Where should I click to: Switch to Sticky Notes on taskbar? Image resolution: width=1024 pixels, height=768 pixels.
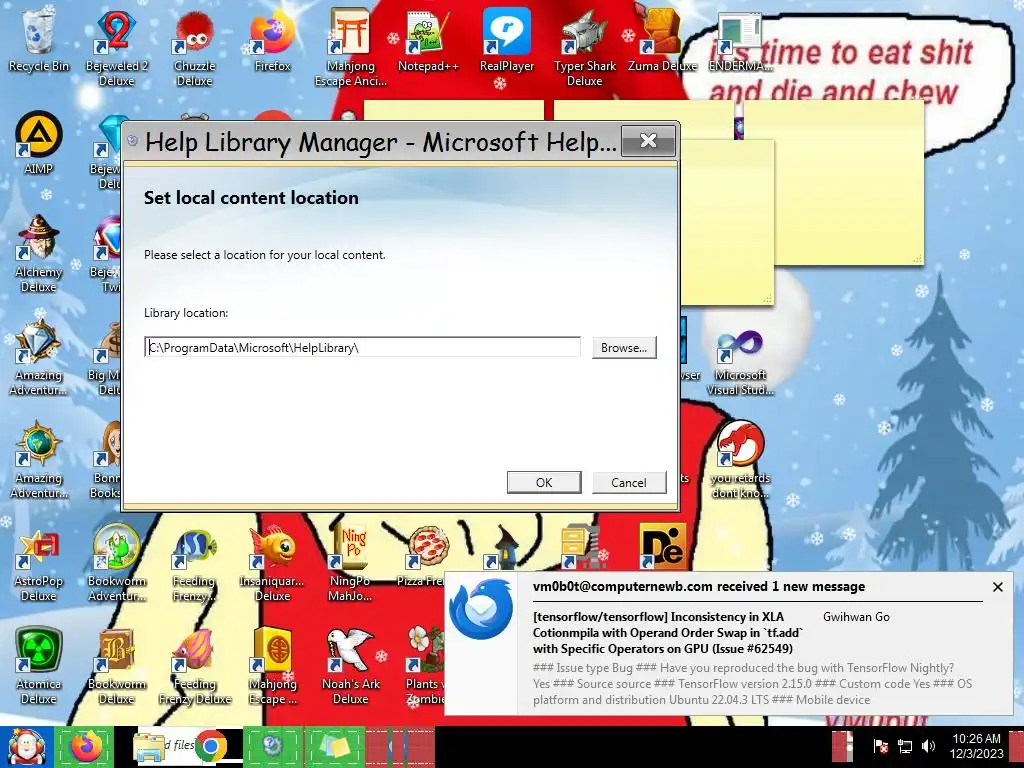(x=334, y=746)
